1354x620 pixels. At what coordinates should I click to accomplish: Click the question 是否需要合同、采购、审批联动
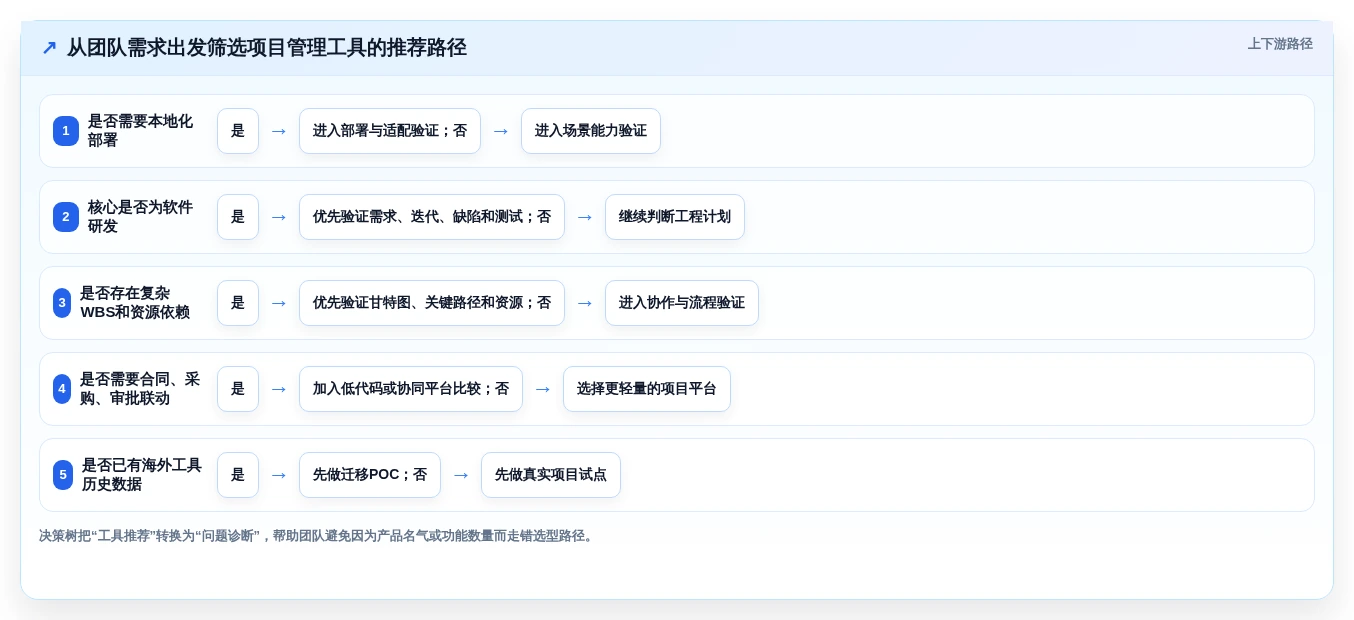pos(140,389)
